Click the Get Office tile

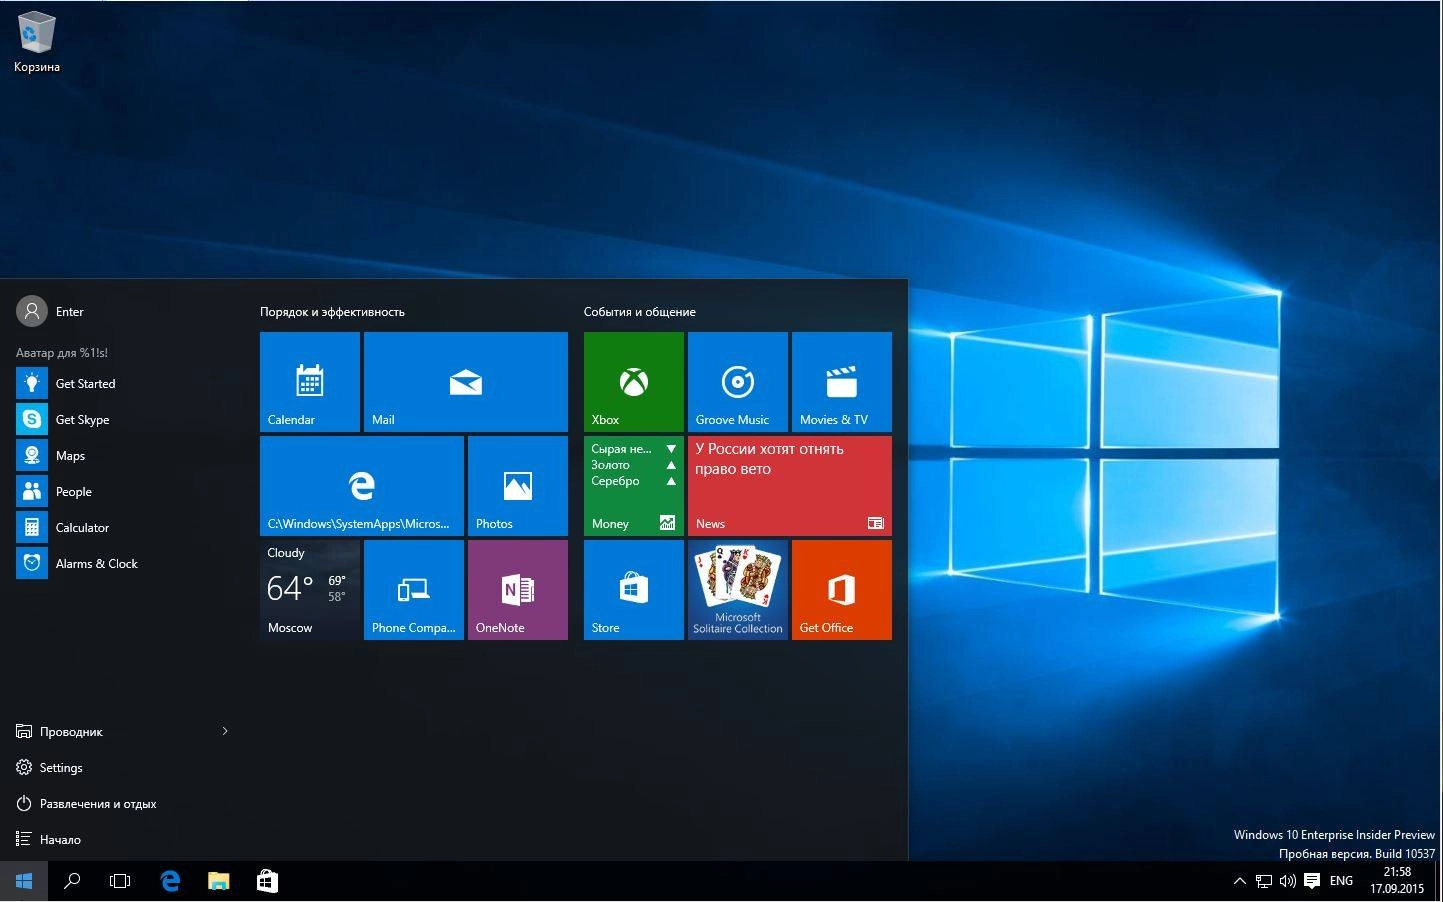(842, 590)
